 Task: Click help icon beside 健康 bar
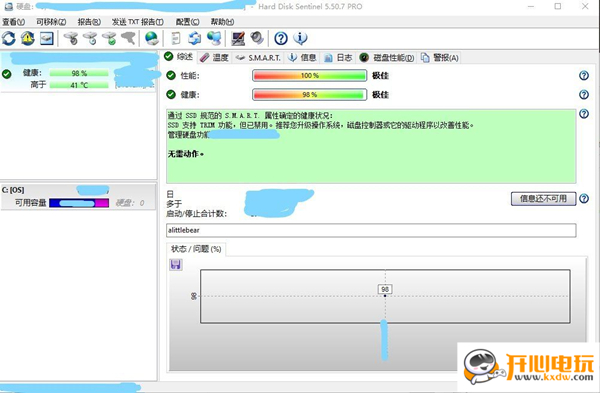pos(584,95)
